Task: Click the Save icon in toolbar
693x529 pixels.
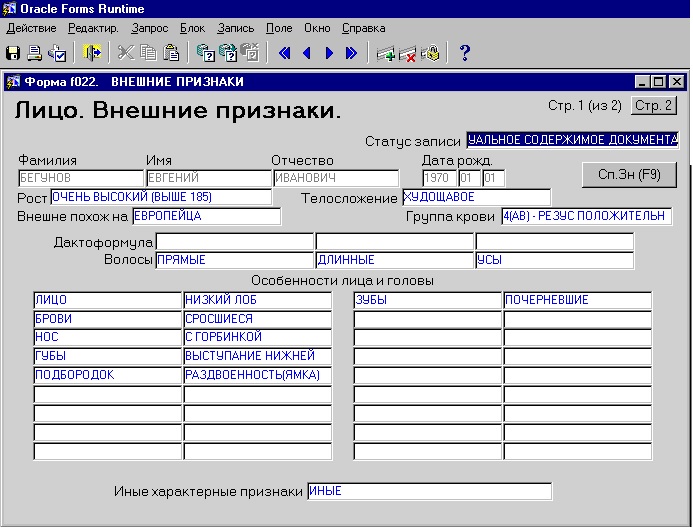Action: (x=13, y=54)
